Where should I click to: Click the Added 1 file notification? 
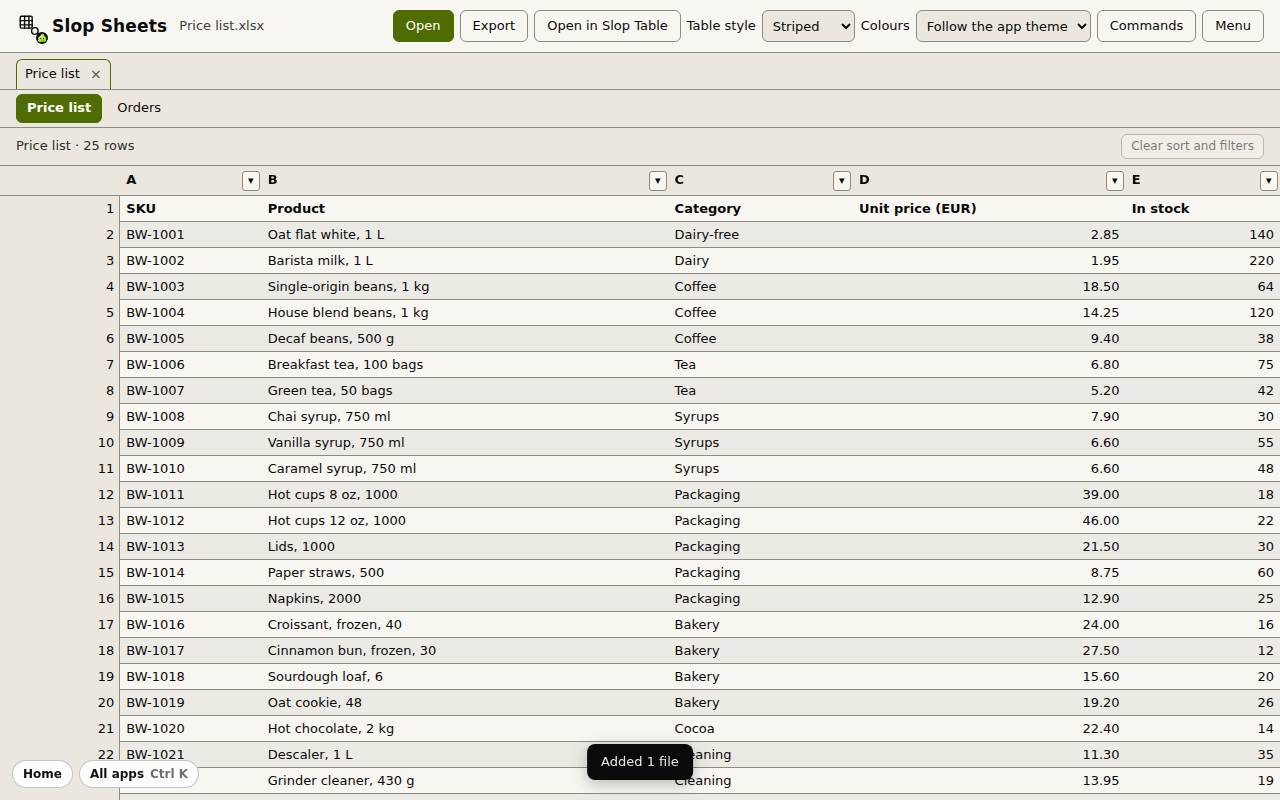pyautogui.click(x=640, y=762)
